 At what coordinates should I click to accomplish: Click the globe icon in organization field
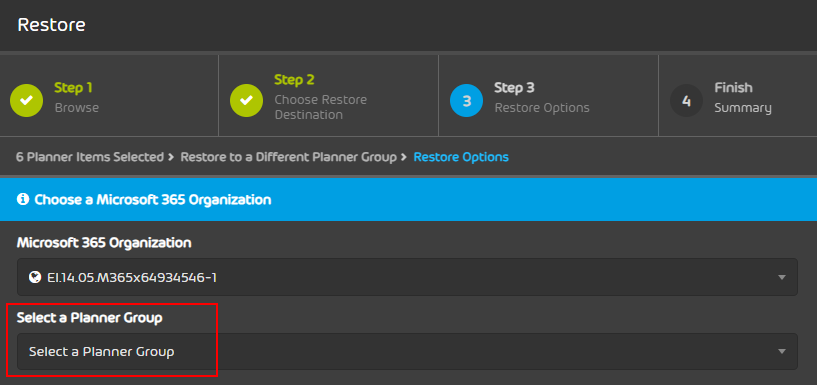[35, 277]
